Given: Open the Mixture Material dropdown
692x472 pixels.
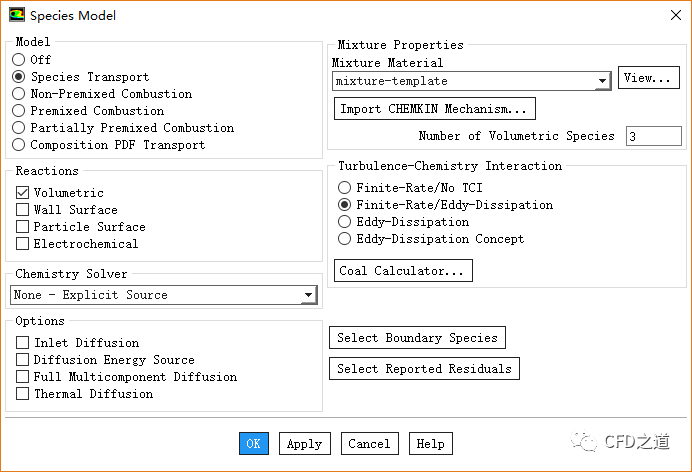Looking at the screenshot, I should tap(602, 82).
